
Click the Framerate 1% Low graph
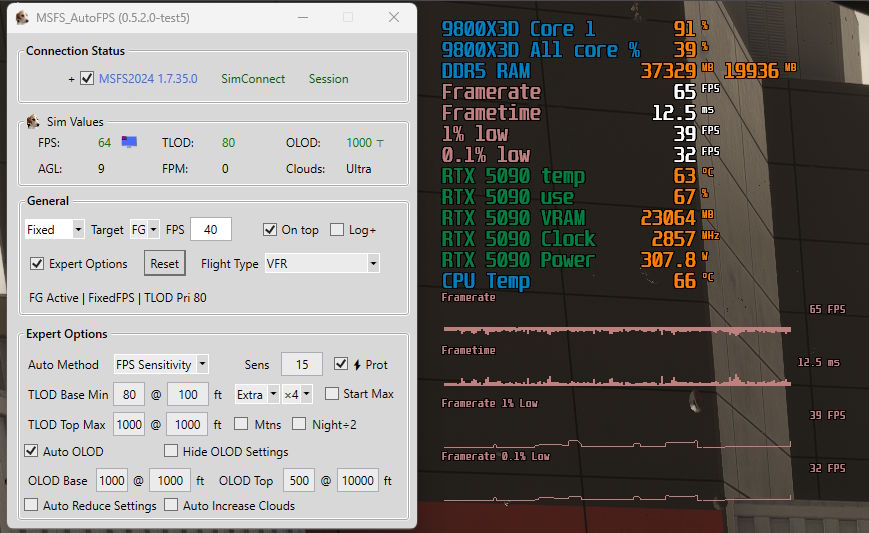coord(617,444)
